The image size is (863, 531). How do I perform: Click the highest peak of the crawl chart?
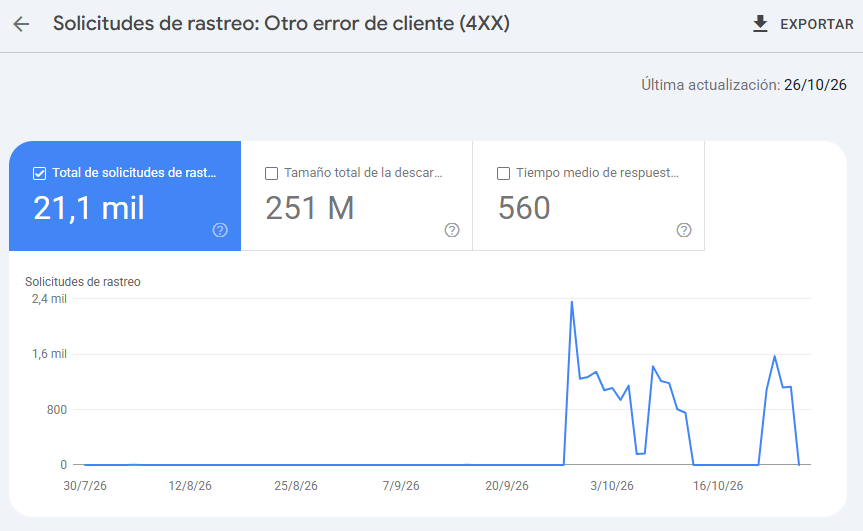[x=572, y=302]
